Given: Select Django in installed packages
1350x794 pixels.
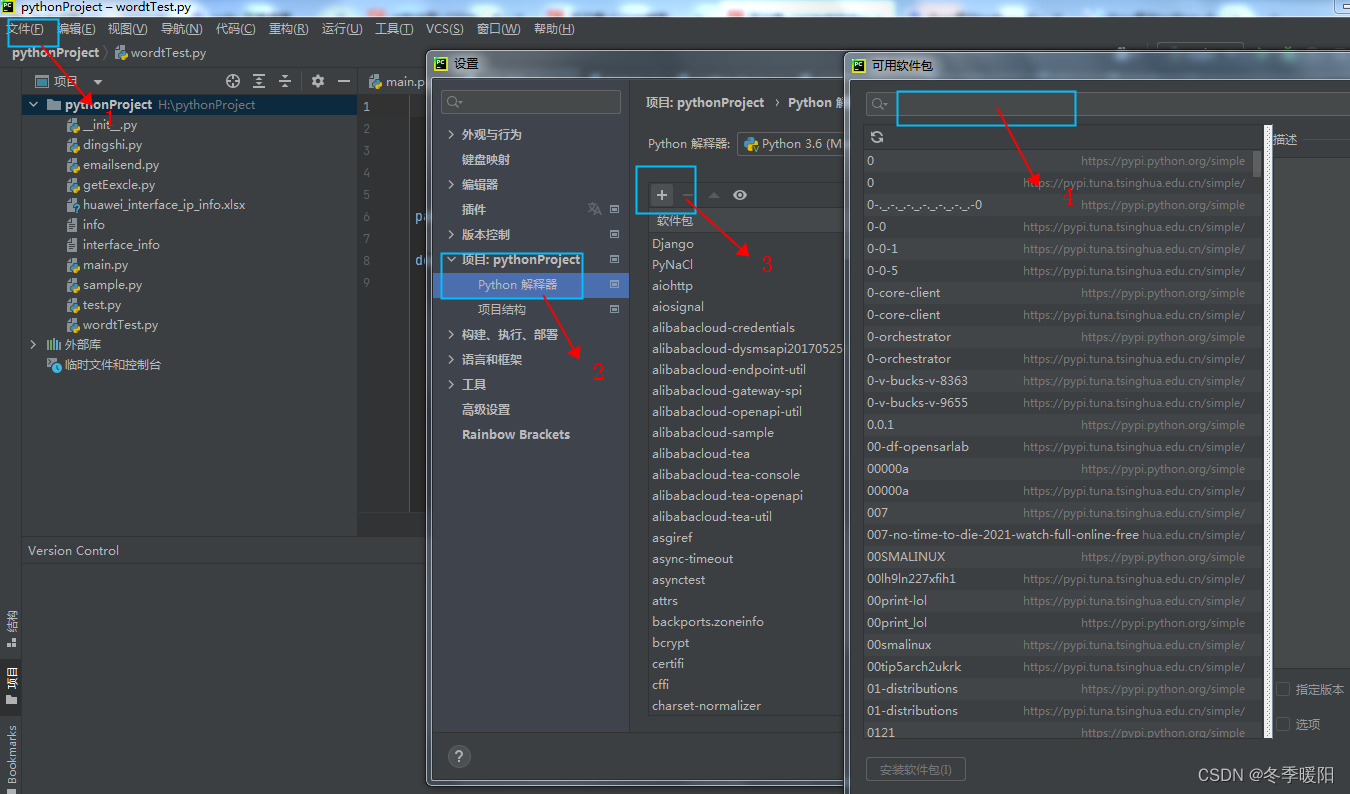Looking at the screenshot, I should [748, 243].
